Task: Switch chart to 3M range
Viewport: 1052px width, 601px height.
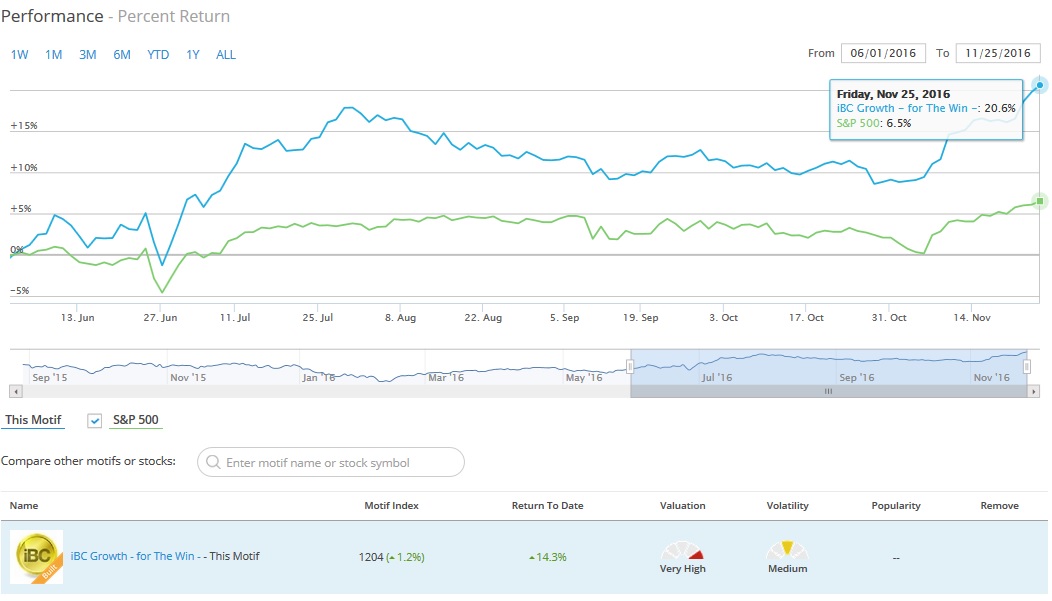Action: pyautogui.click(x=88, y=55)
